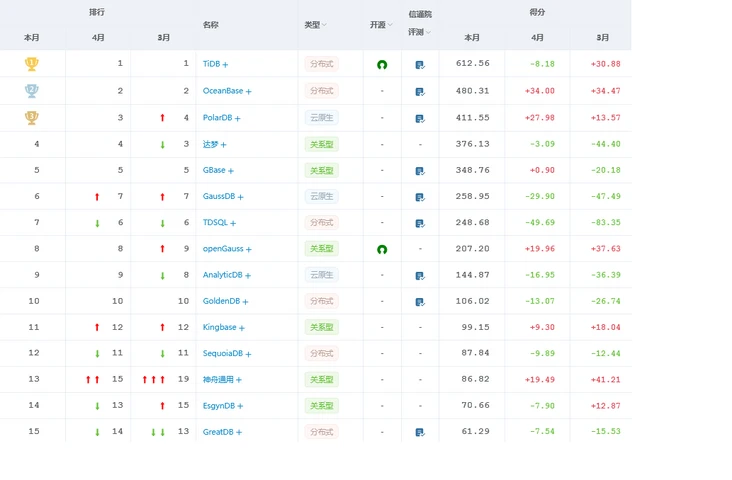
Task: Click the score 70.66 for EsgynDB
Action: 475,405
